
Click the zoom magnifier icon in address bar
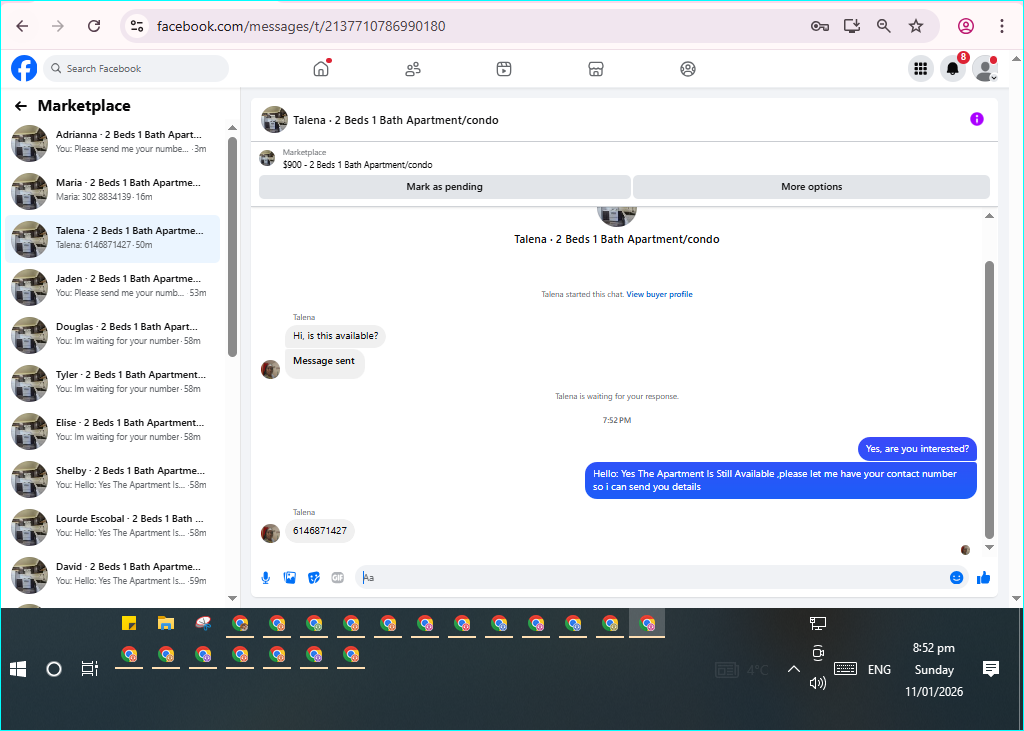[x=884, y=26]
